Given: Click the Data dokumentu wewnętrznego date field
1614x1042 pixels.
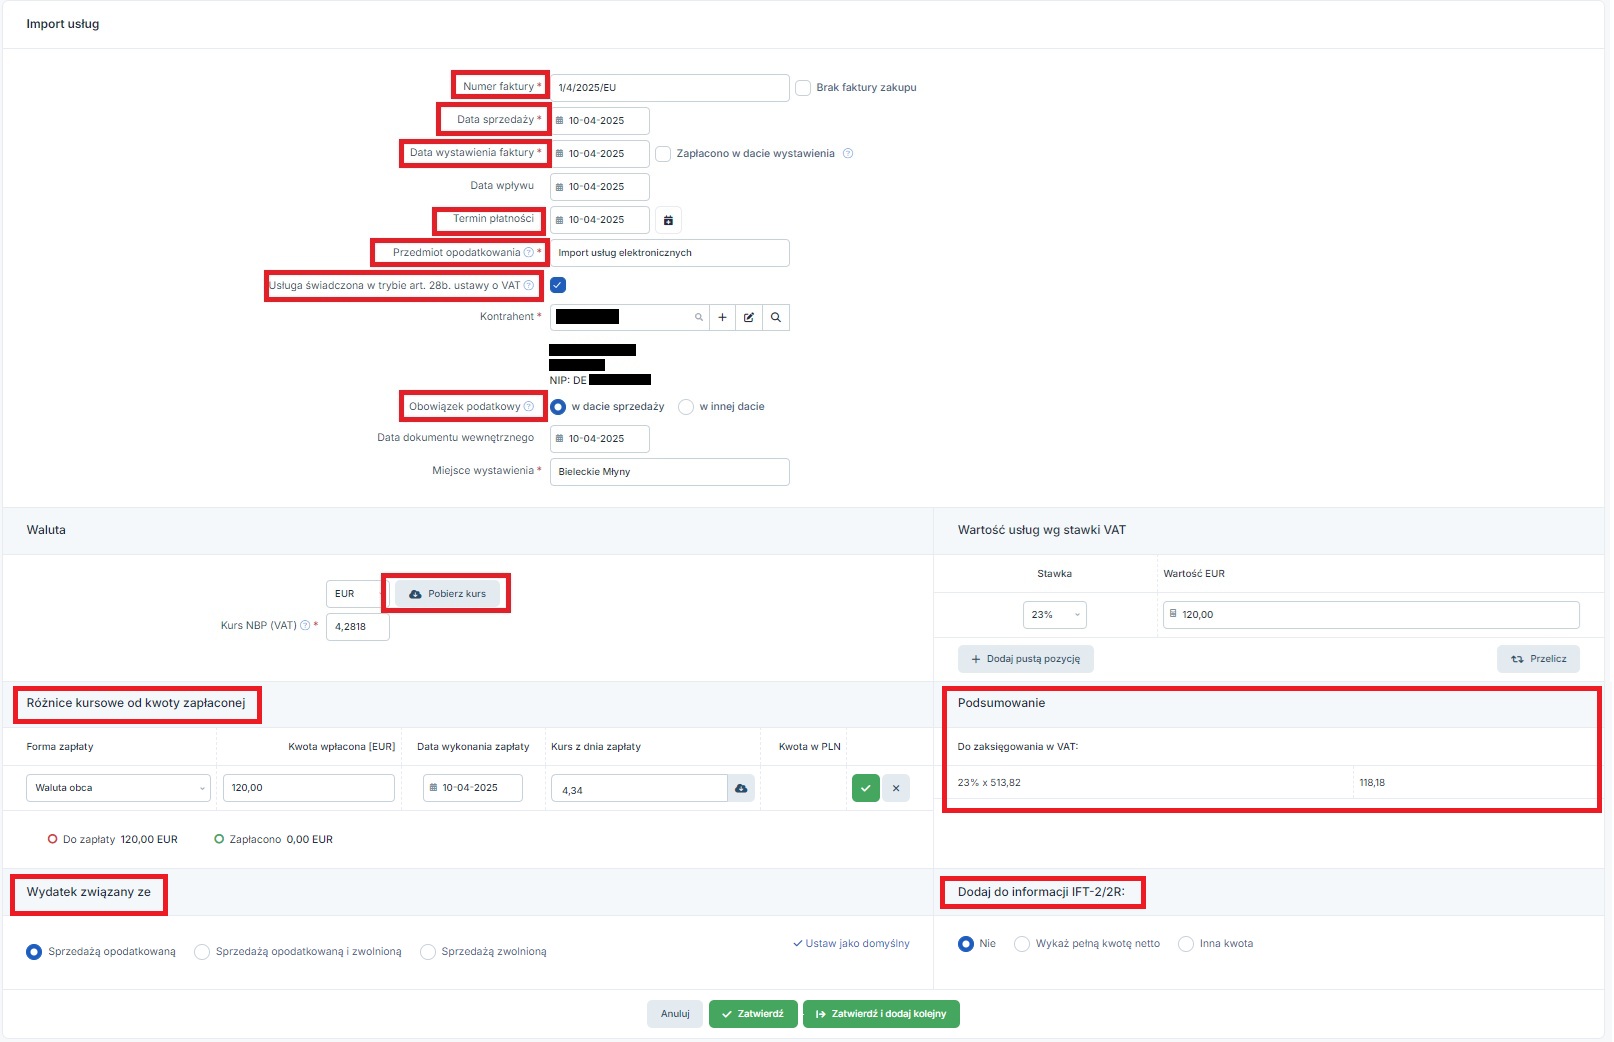Looking at the screenshot, I should (600, 439).
